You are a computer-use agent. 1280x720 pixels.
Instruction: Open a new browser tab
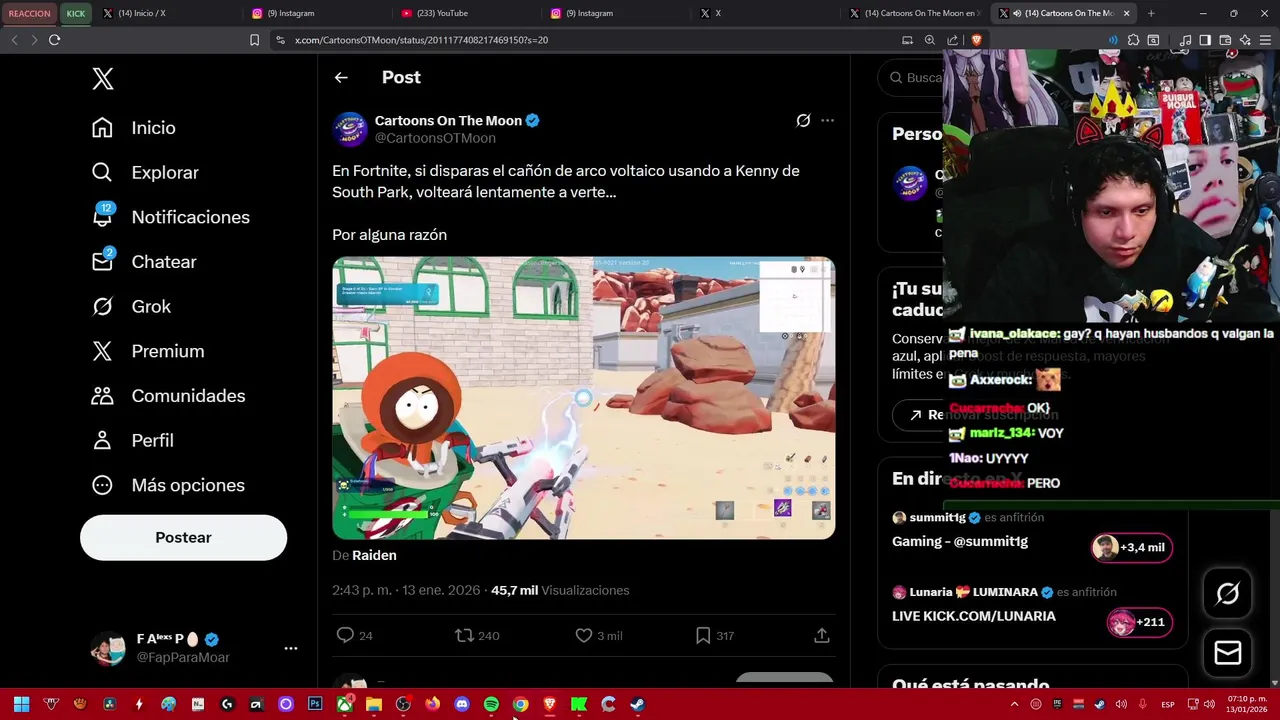pyautogui.click(x=1151, y=13)
